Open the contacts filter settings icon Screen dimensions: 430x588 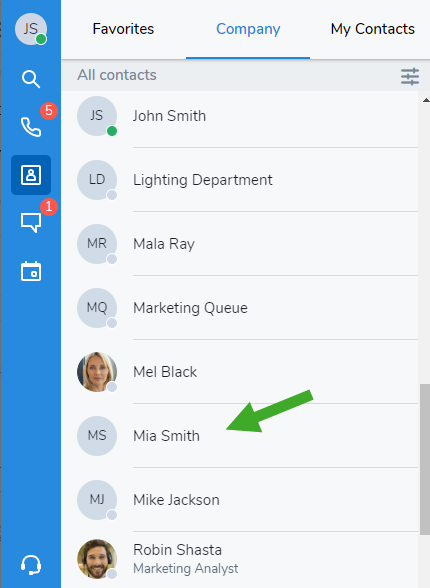(410, 76)
